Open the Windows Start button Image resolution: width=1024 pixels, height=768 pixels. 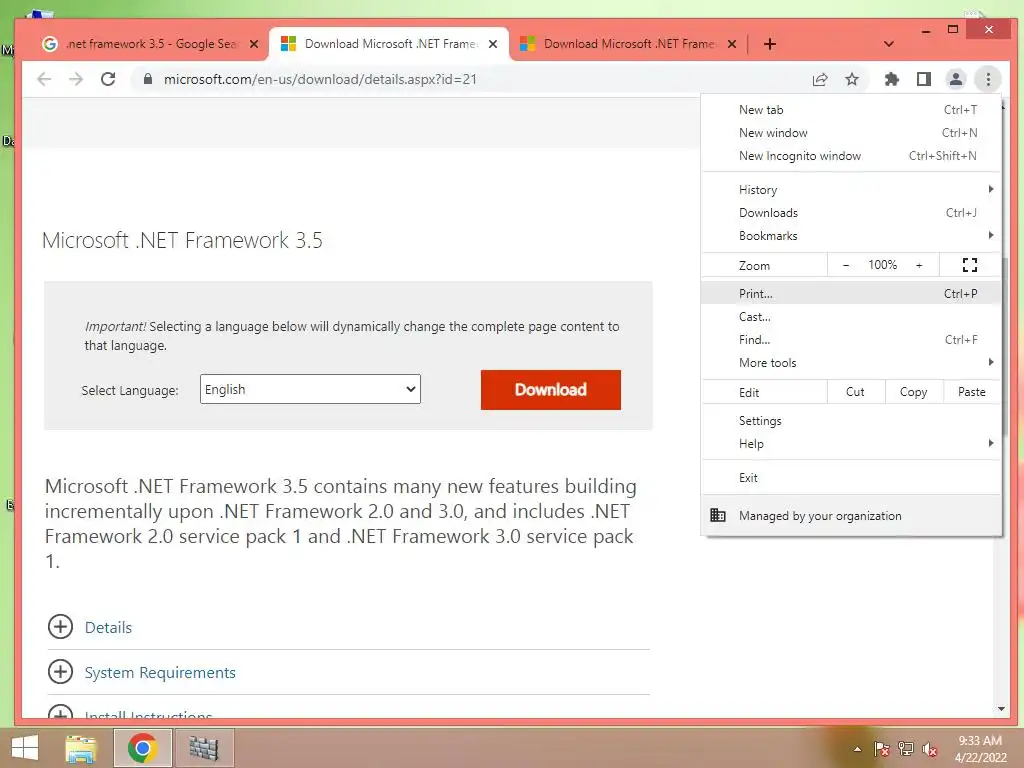click(x=25, y=748)
